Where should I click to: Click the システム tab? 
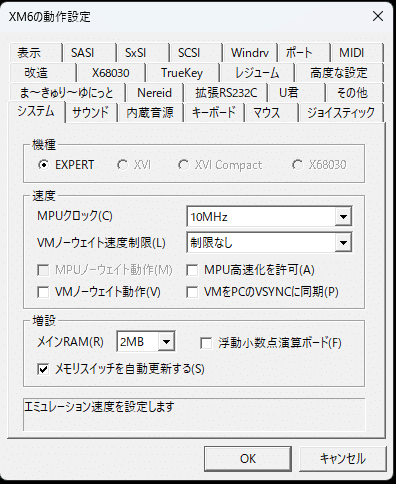[x=36, y=111]
